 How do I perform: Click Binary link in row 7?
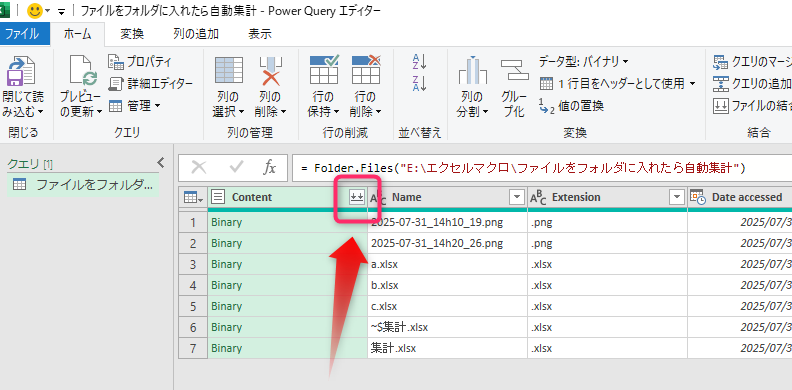[226, 349]
